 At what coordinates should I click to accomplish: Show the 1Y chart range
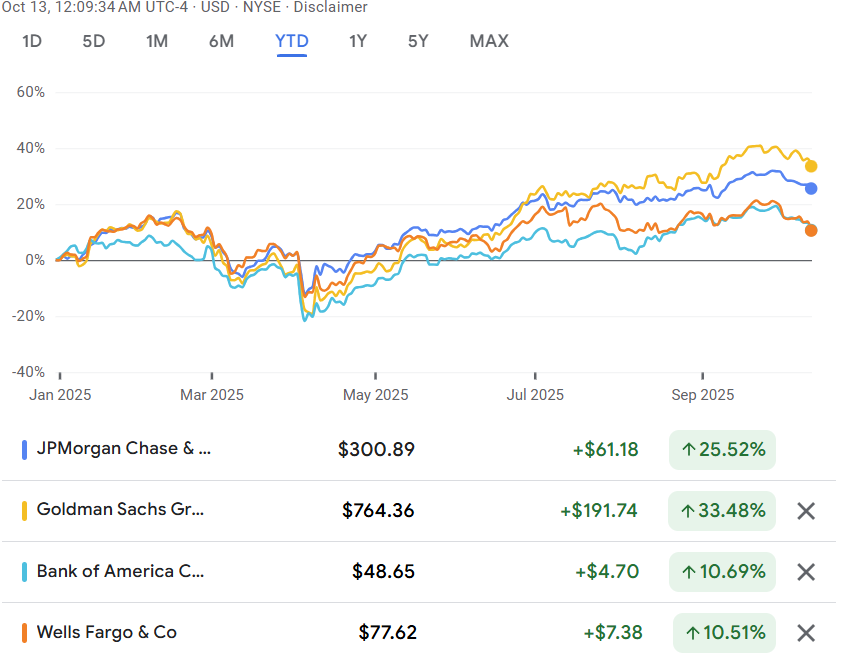358,41
